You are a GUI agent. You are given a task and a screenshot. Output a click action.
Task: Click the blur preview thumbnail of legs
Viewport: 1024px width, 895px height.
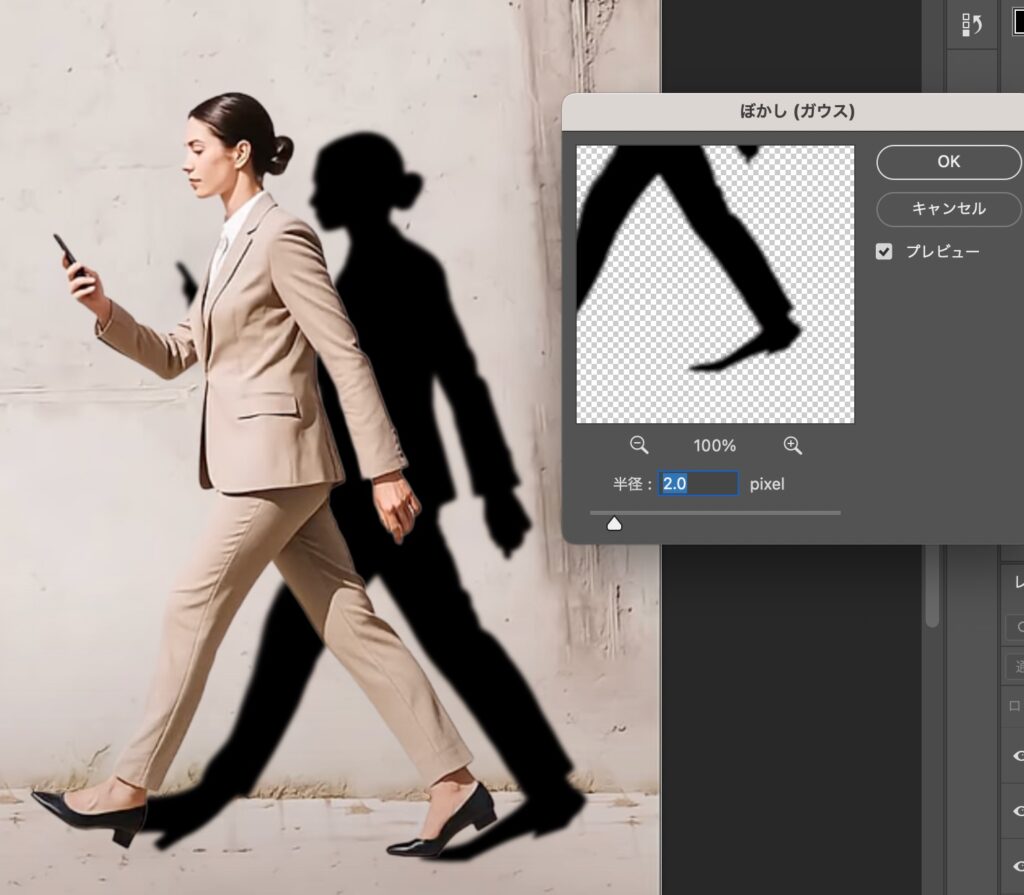click(x=715, y=284)
